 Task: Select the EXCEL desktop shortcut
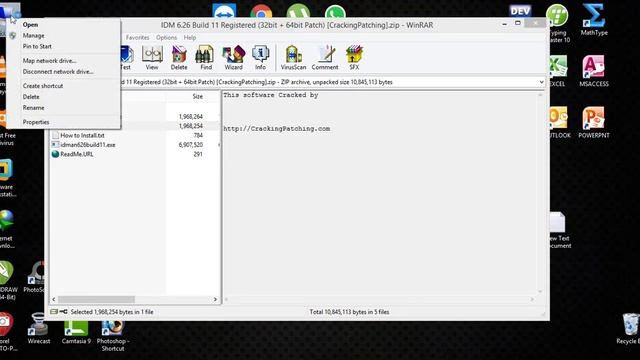[558, 71]
